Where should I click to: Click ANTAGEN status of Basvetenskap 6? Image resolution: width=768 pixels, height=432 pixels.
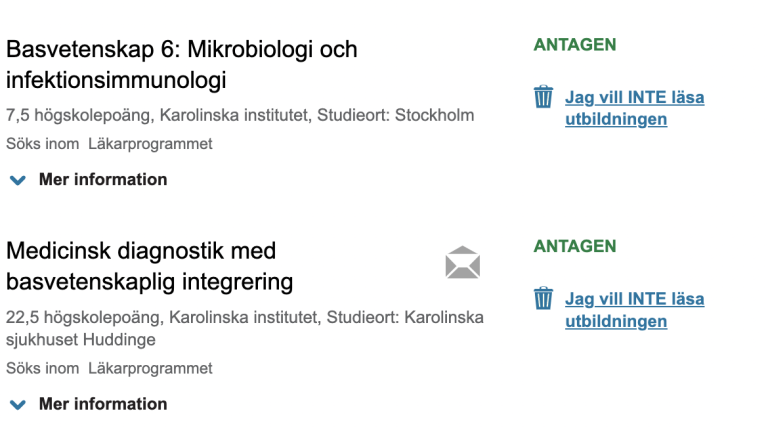[x=575, y=45]
